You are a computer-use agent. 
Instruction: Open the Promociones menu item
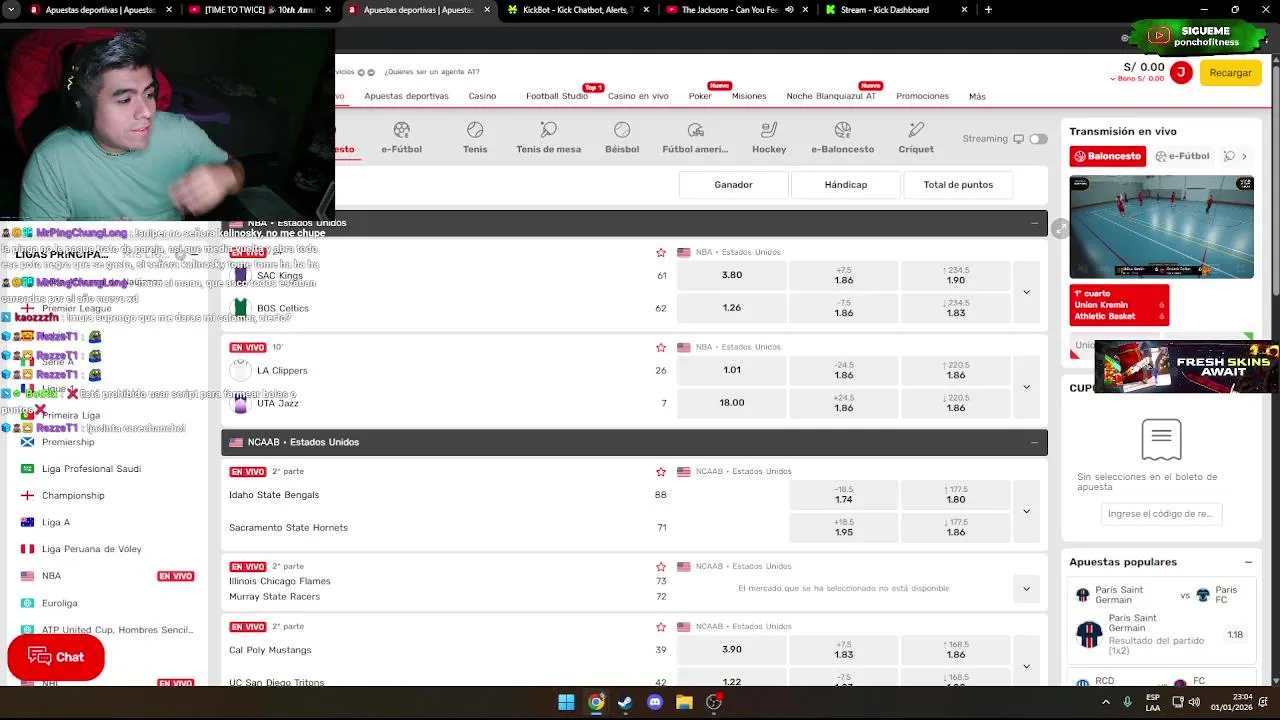tap(922, 96)
